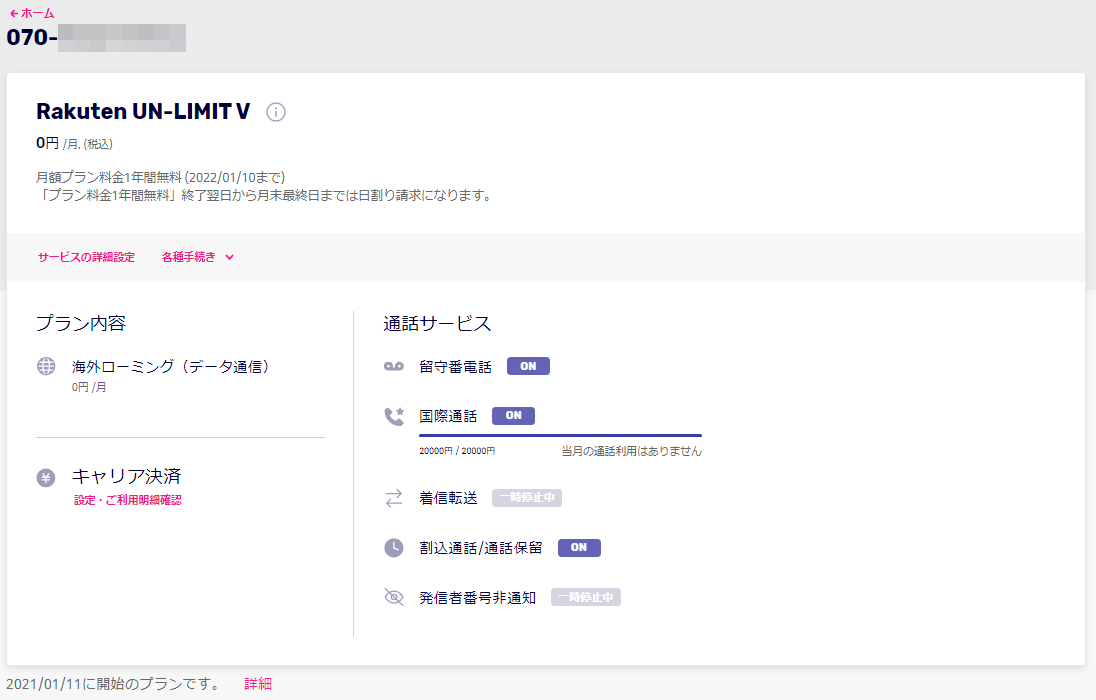Click the 海外ローミング（データ通信）label

click(171, 366)
